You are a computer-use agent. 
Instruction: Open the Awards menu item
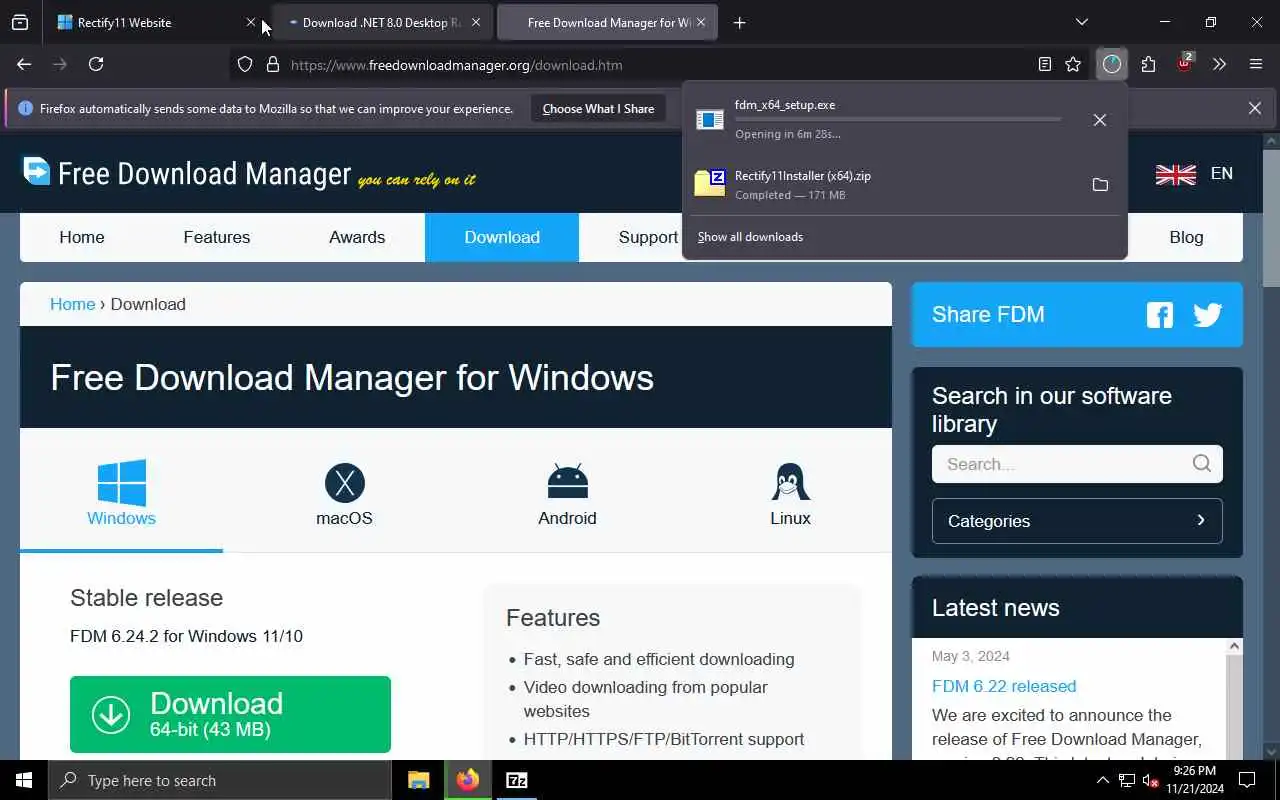click(357, 237)
